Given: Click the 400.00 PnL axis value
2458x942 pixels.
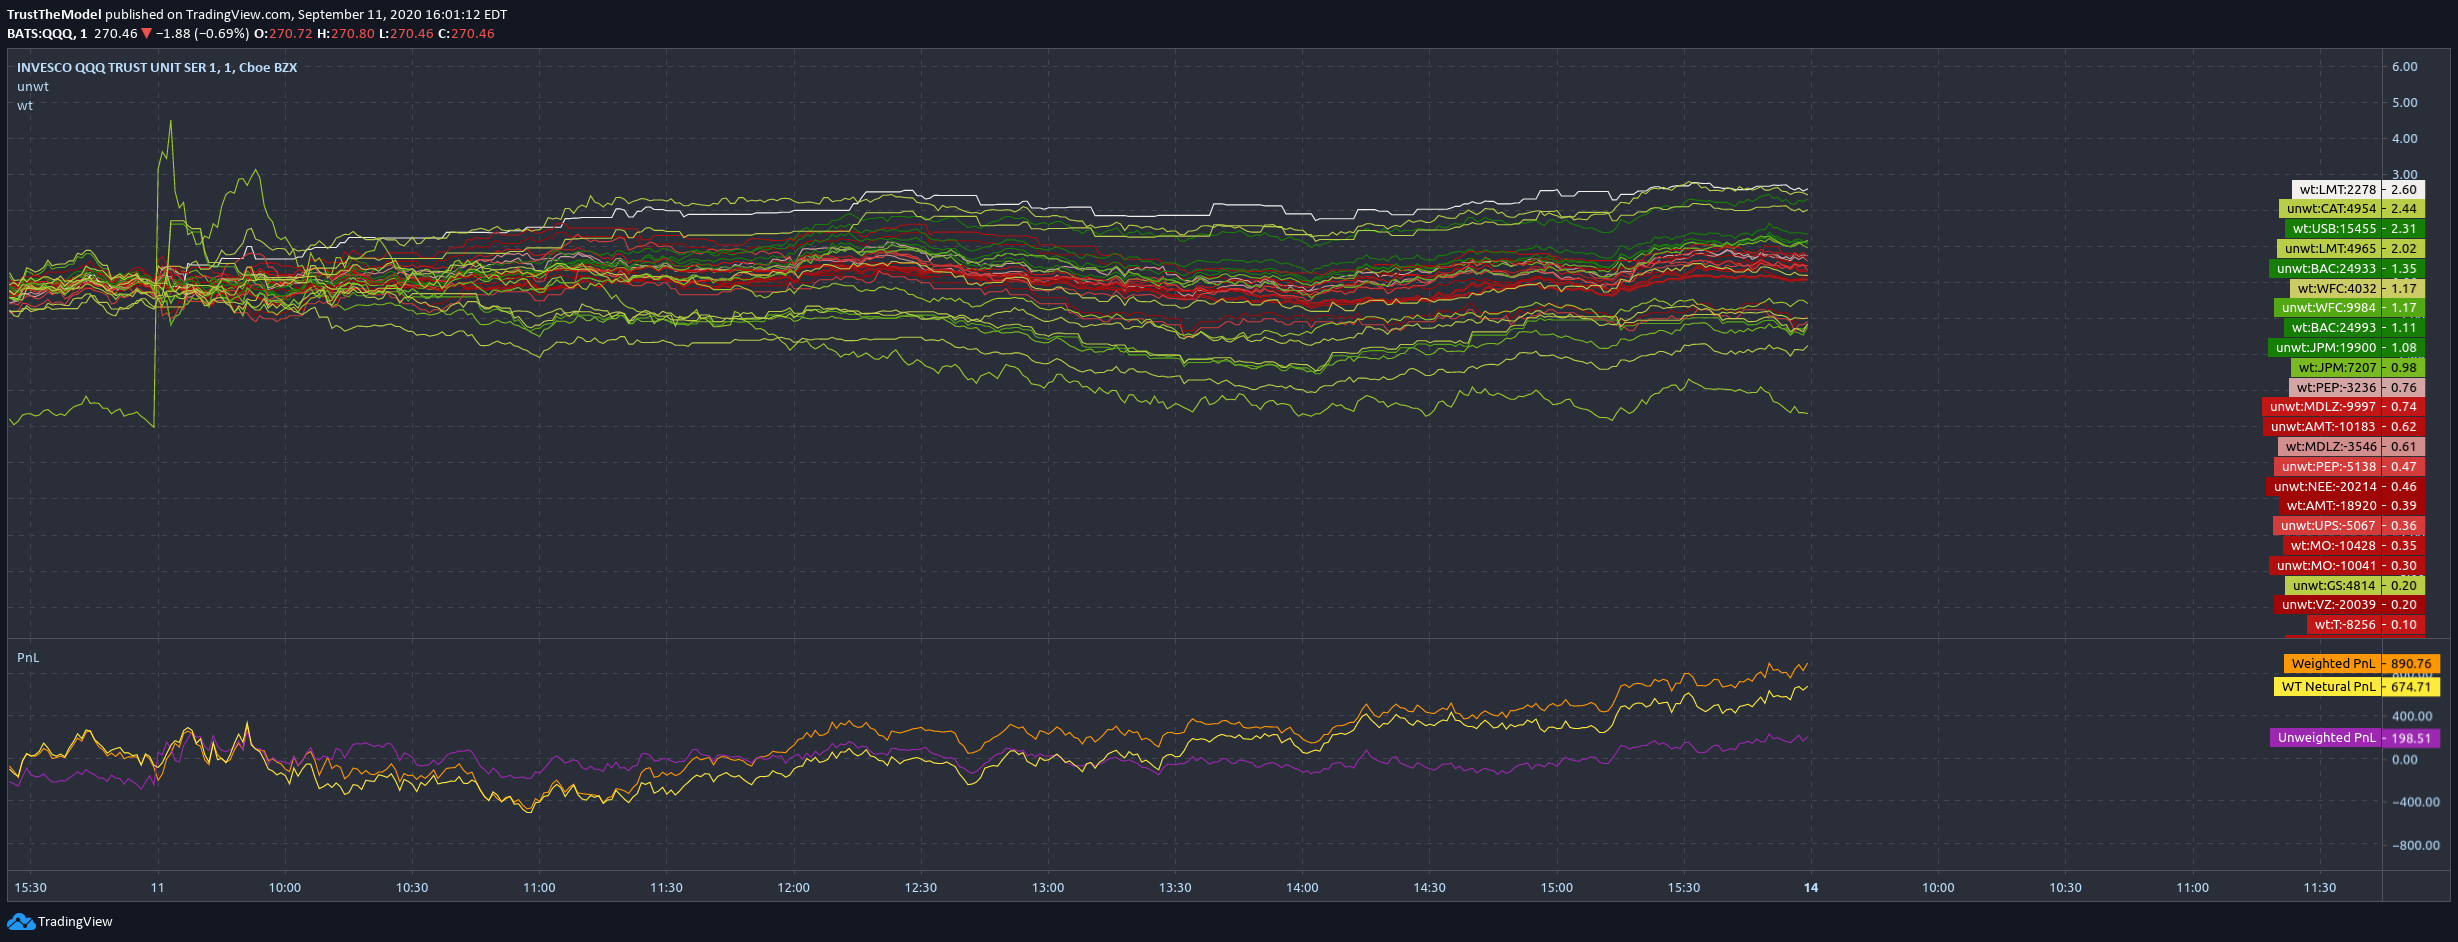Looking at the screenshot, I should tap(2412, 717).
